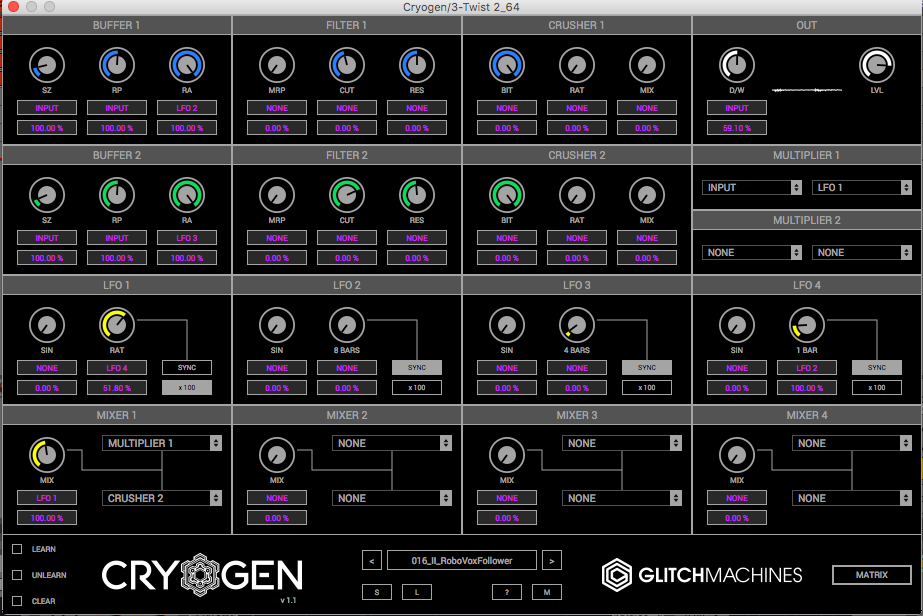Open Multiplier 2 first NONE dropdown
The image size is (923, 616).
752,253
